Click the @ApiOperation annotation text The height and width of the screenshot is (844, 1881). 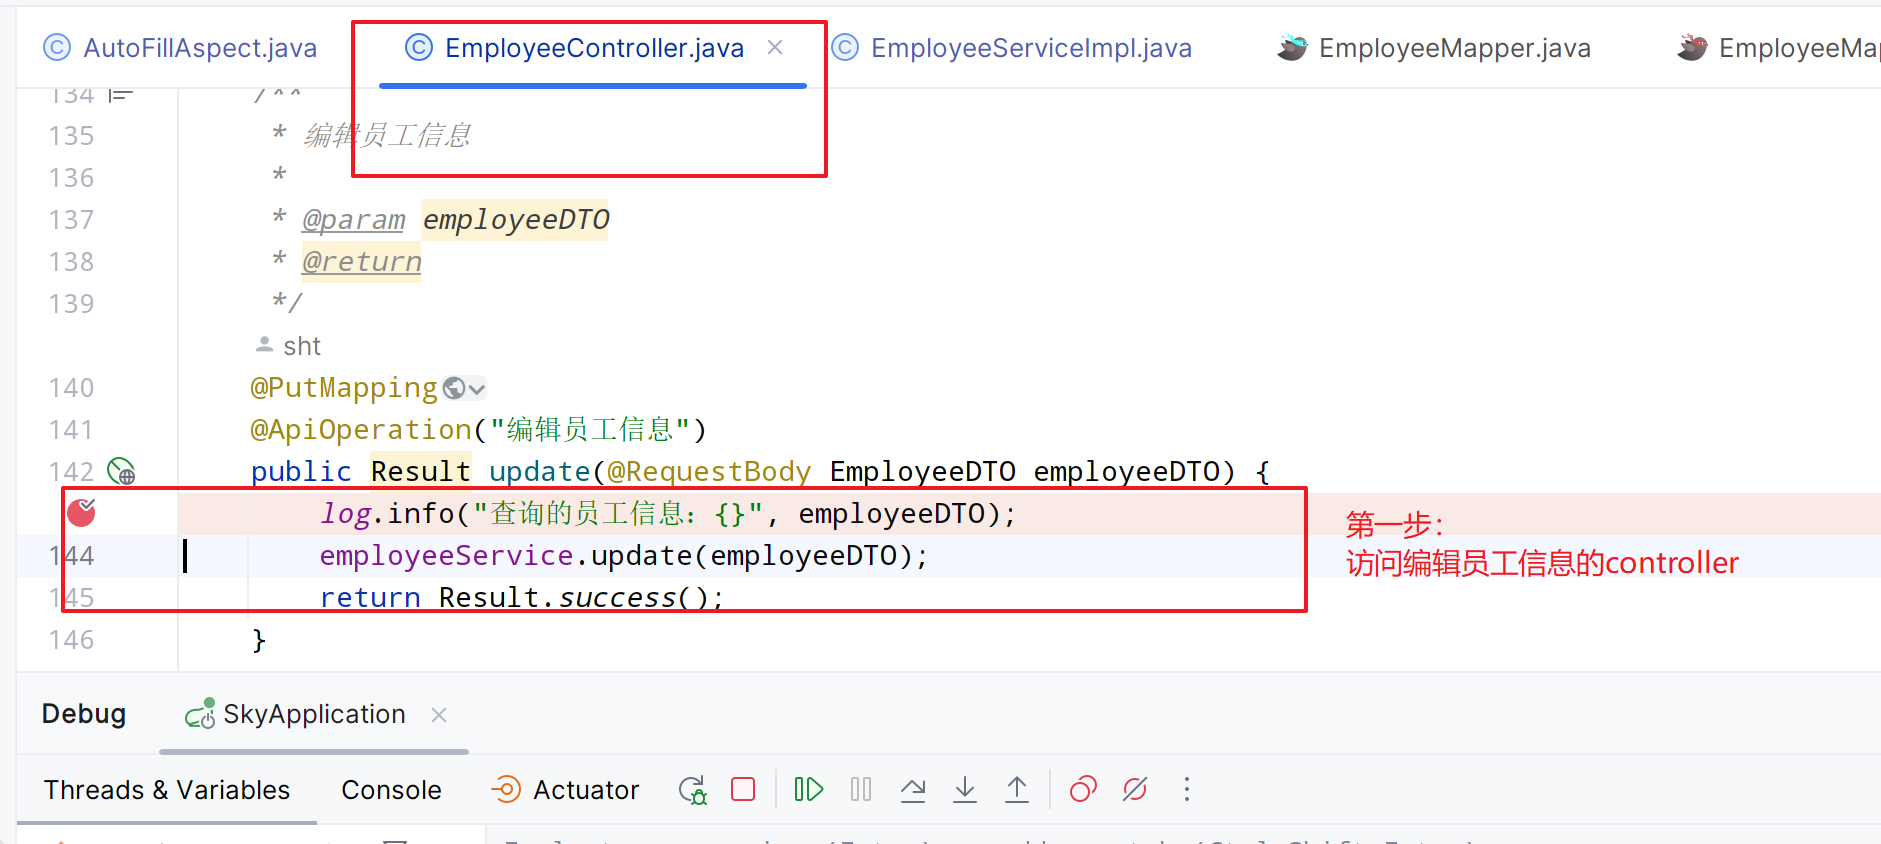tap(361, 430)
